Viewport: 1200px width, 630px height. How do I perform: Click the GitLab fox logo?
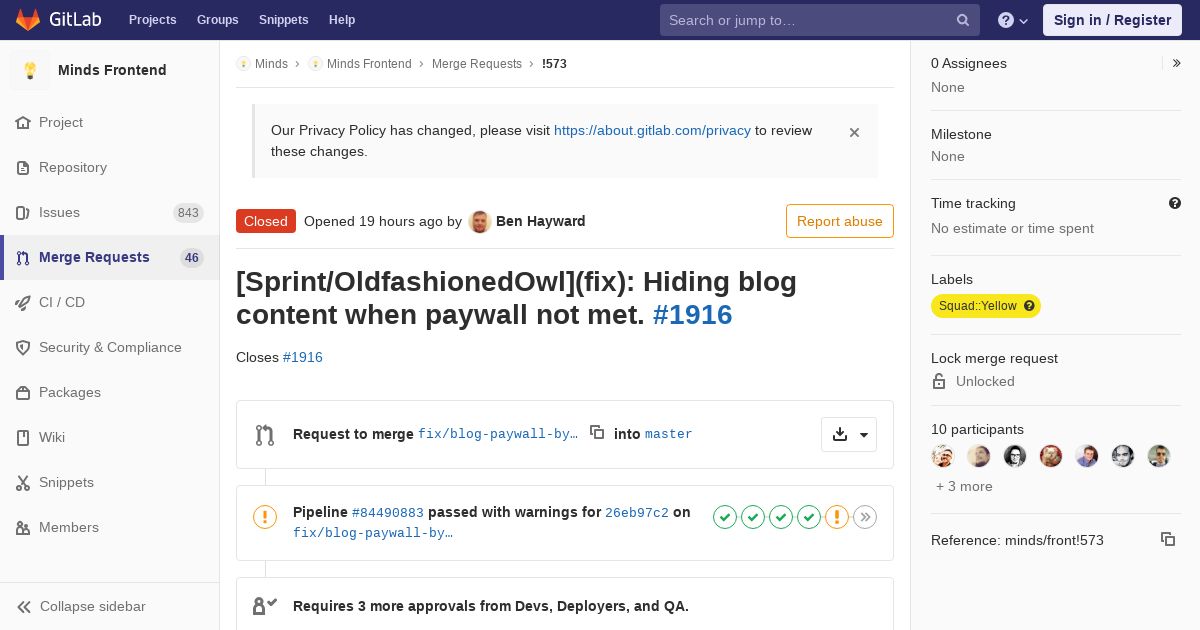click(28, 20)
